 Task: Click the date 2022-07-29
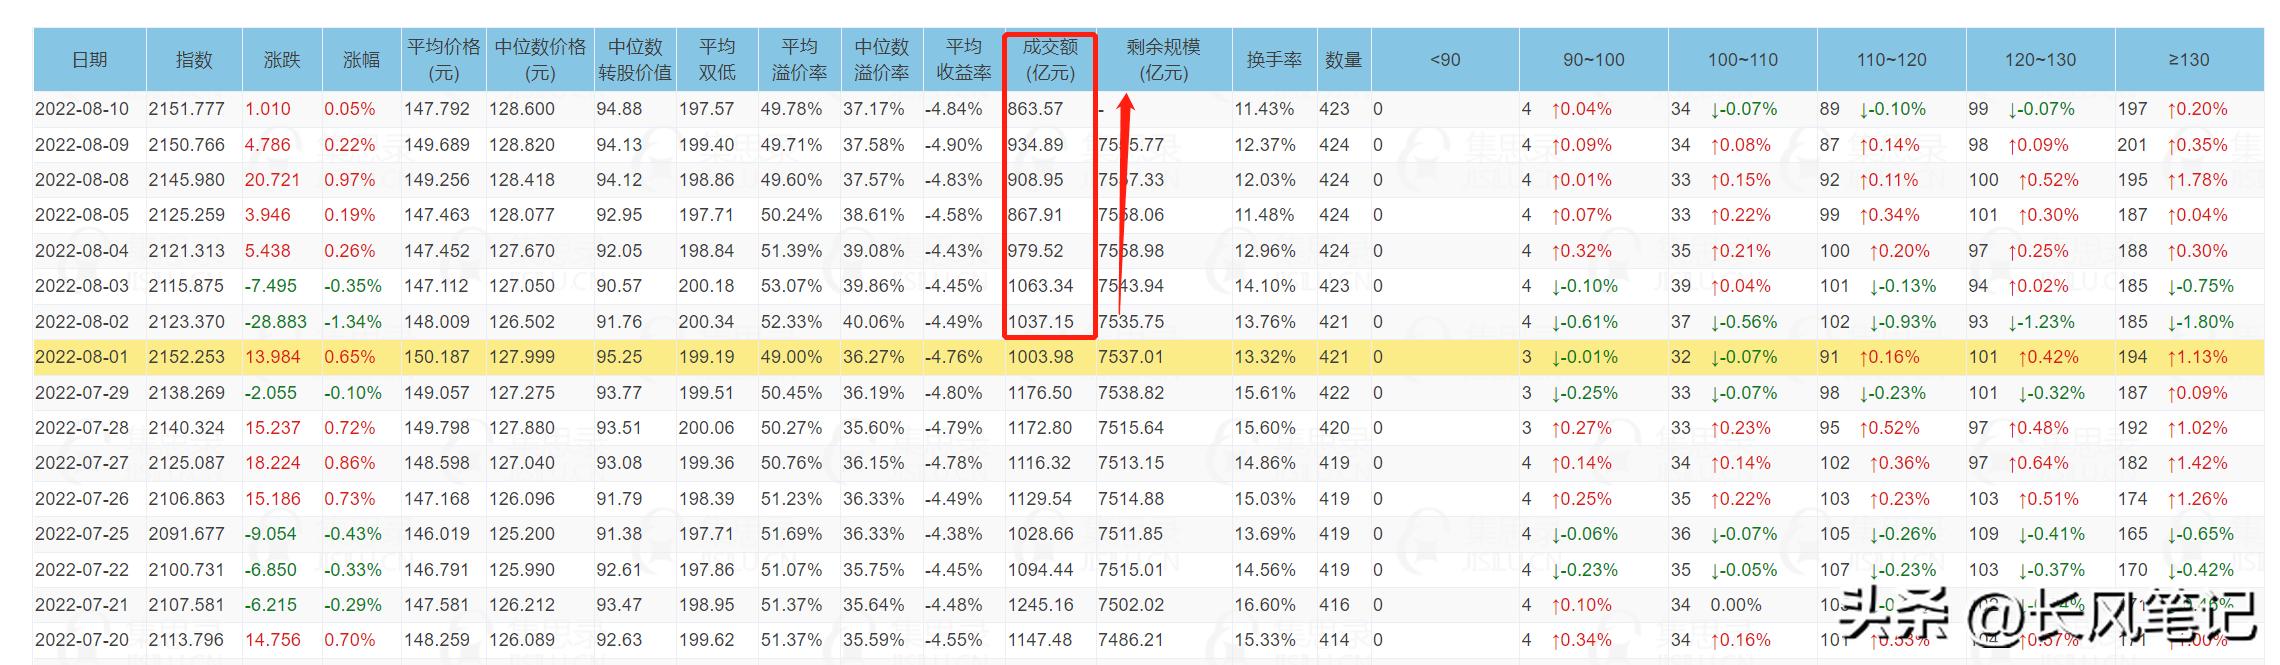[x=82, y=393]
